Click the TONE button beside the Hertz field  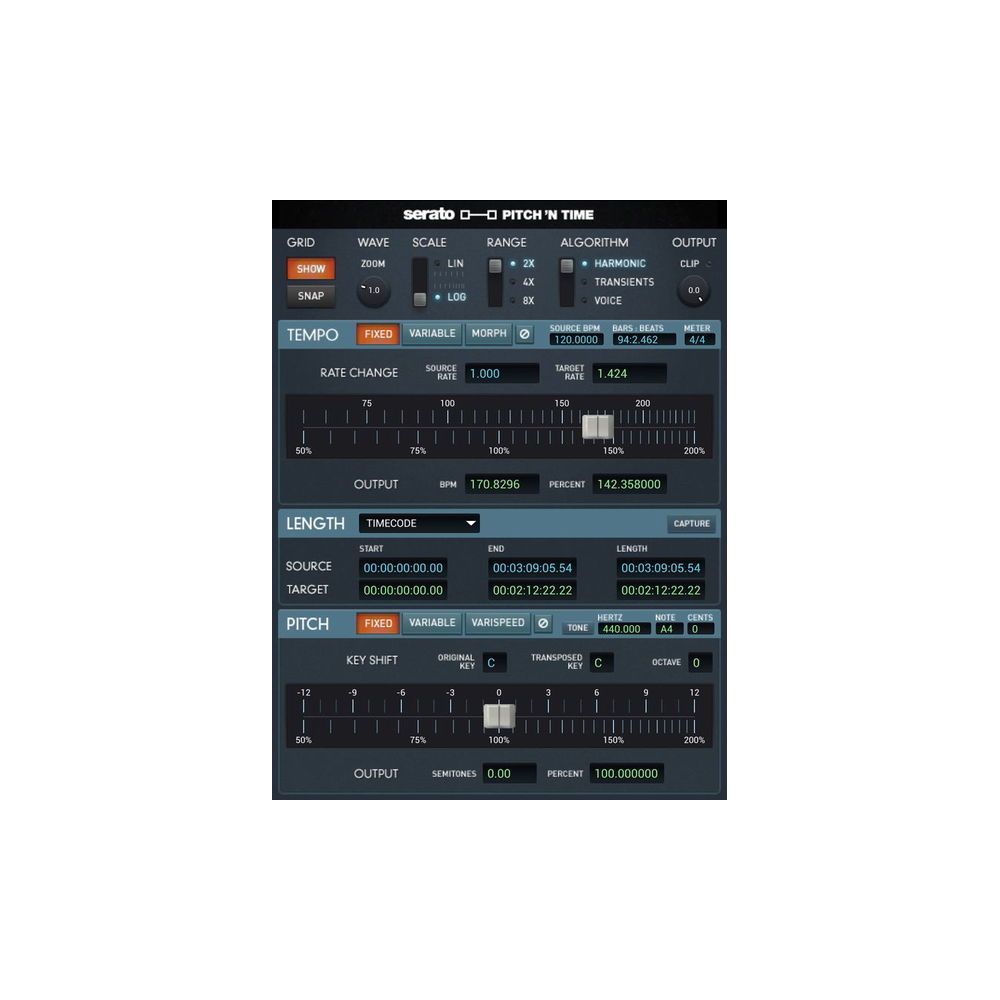tap(577, 628)
